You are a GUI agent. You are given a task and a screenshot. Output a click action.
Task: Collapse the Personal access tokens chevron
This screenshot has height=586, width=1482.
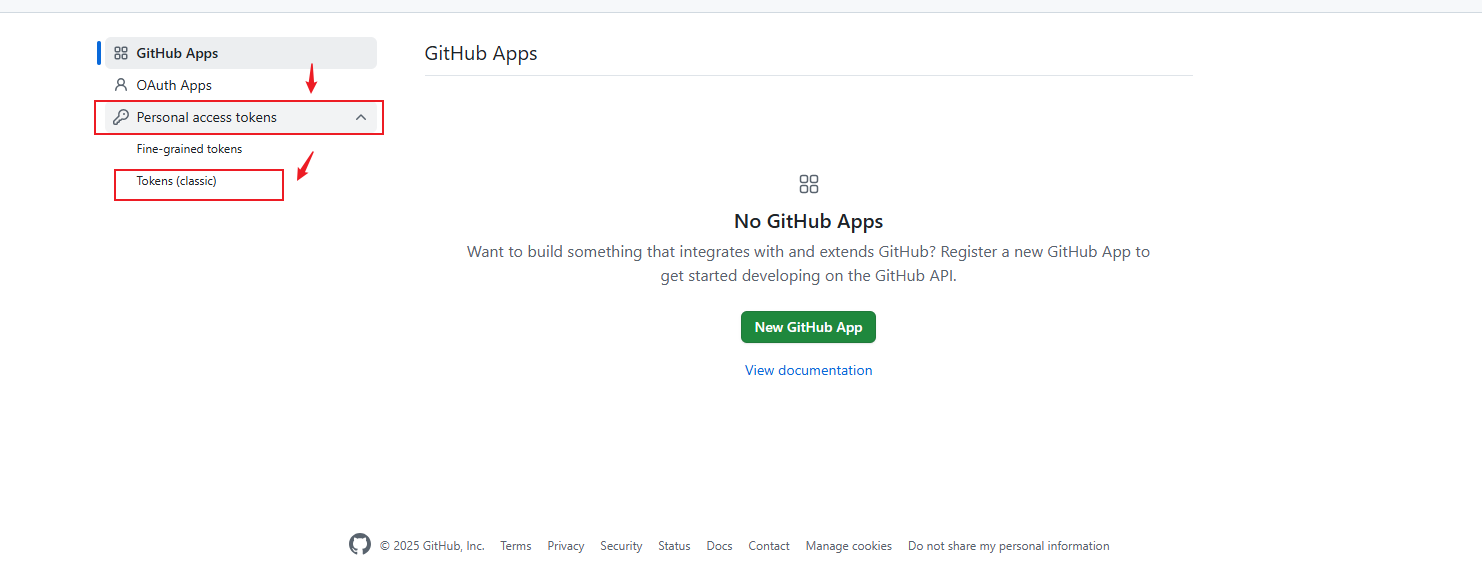click(x=361, y=117)
